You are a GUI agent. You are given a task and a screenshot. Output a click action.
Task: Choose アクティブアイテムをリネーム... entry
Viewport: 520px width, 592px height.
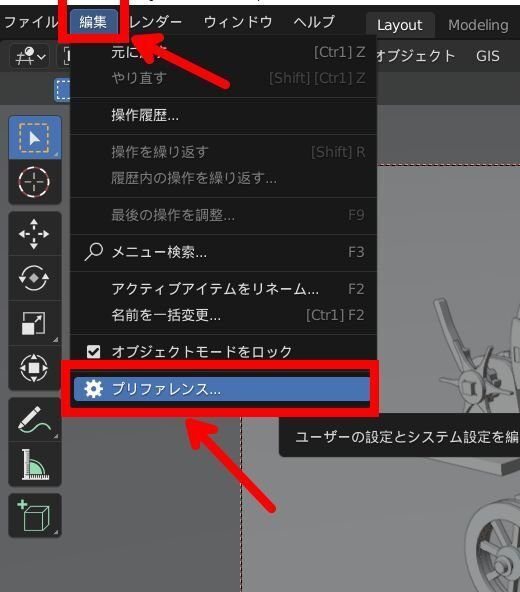(x=224, y=289)
